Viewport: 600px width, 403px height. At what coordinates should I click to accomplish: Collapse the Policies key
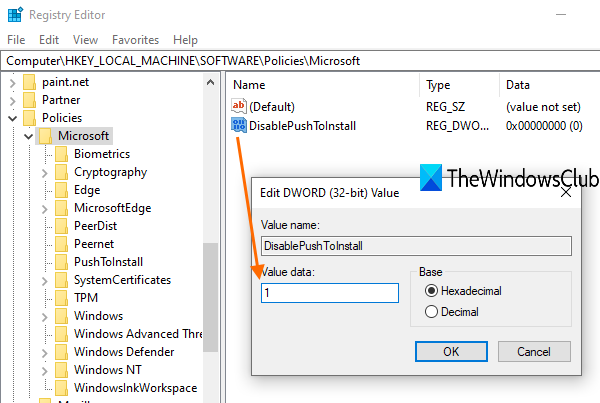point(13,118)
